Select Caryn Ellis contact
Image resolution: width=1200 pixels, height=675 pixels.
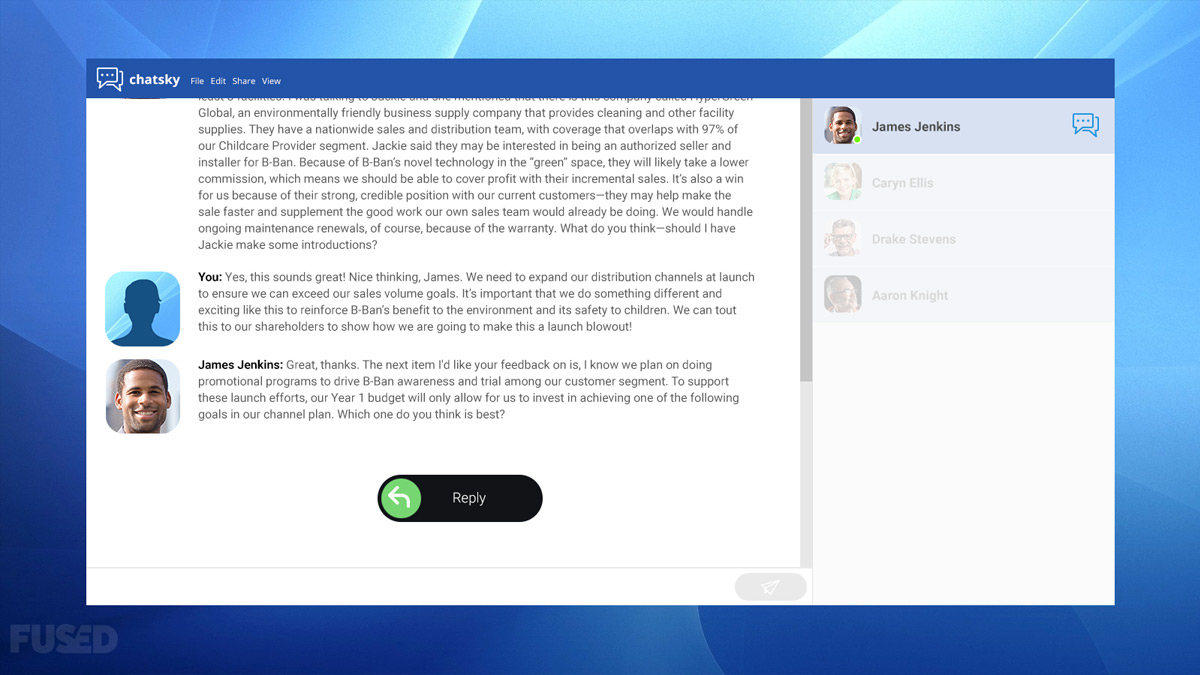point(963,183)
